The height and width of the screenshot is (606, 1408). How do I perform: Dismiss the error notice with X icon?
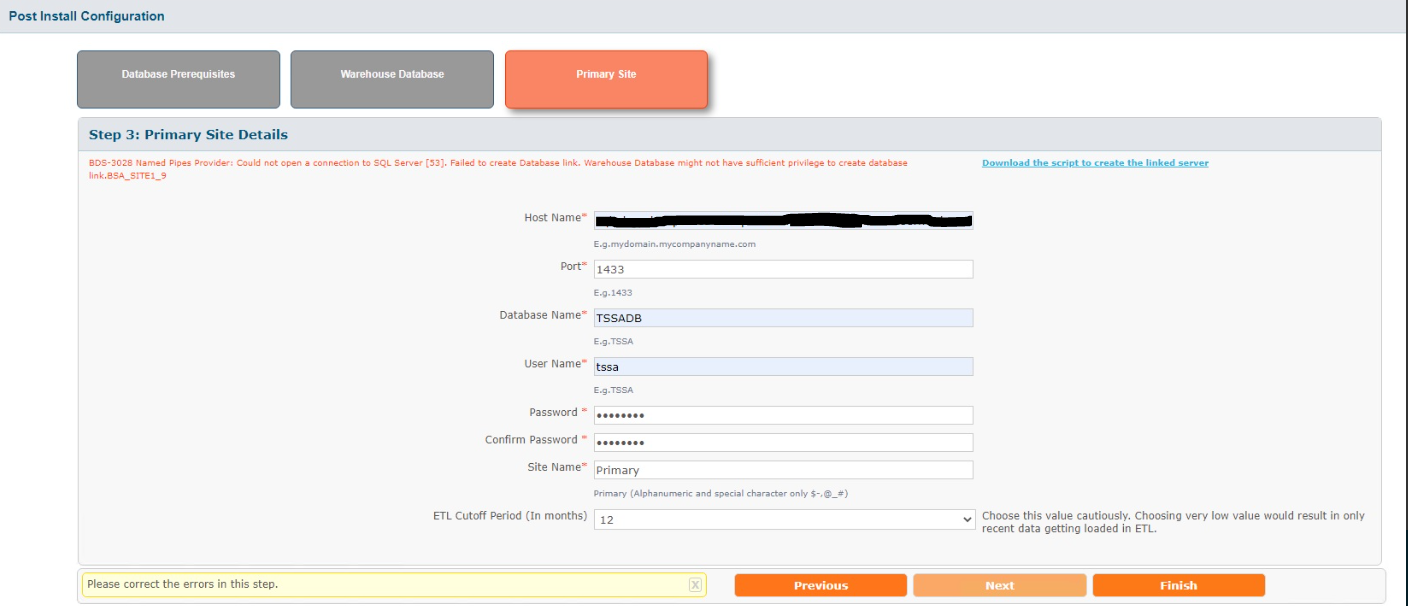coord(695,585)
